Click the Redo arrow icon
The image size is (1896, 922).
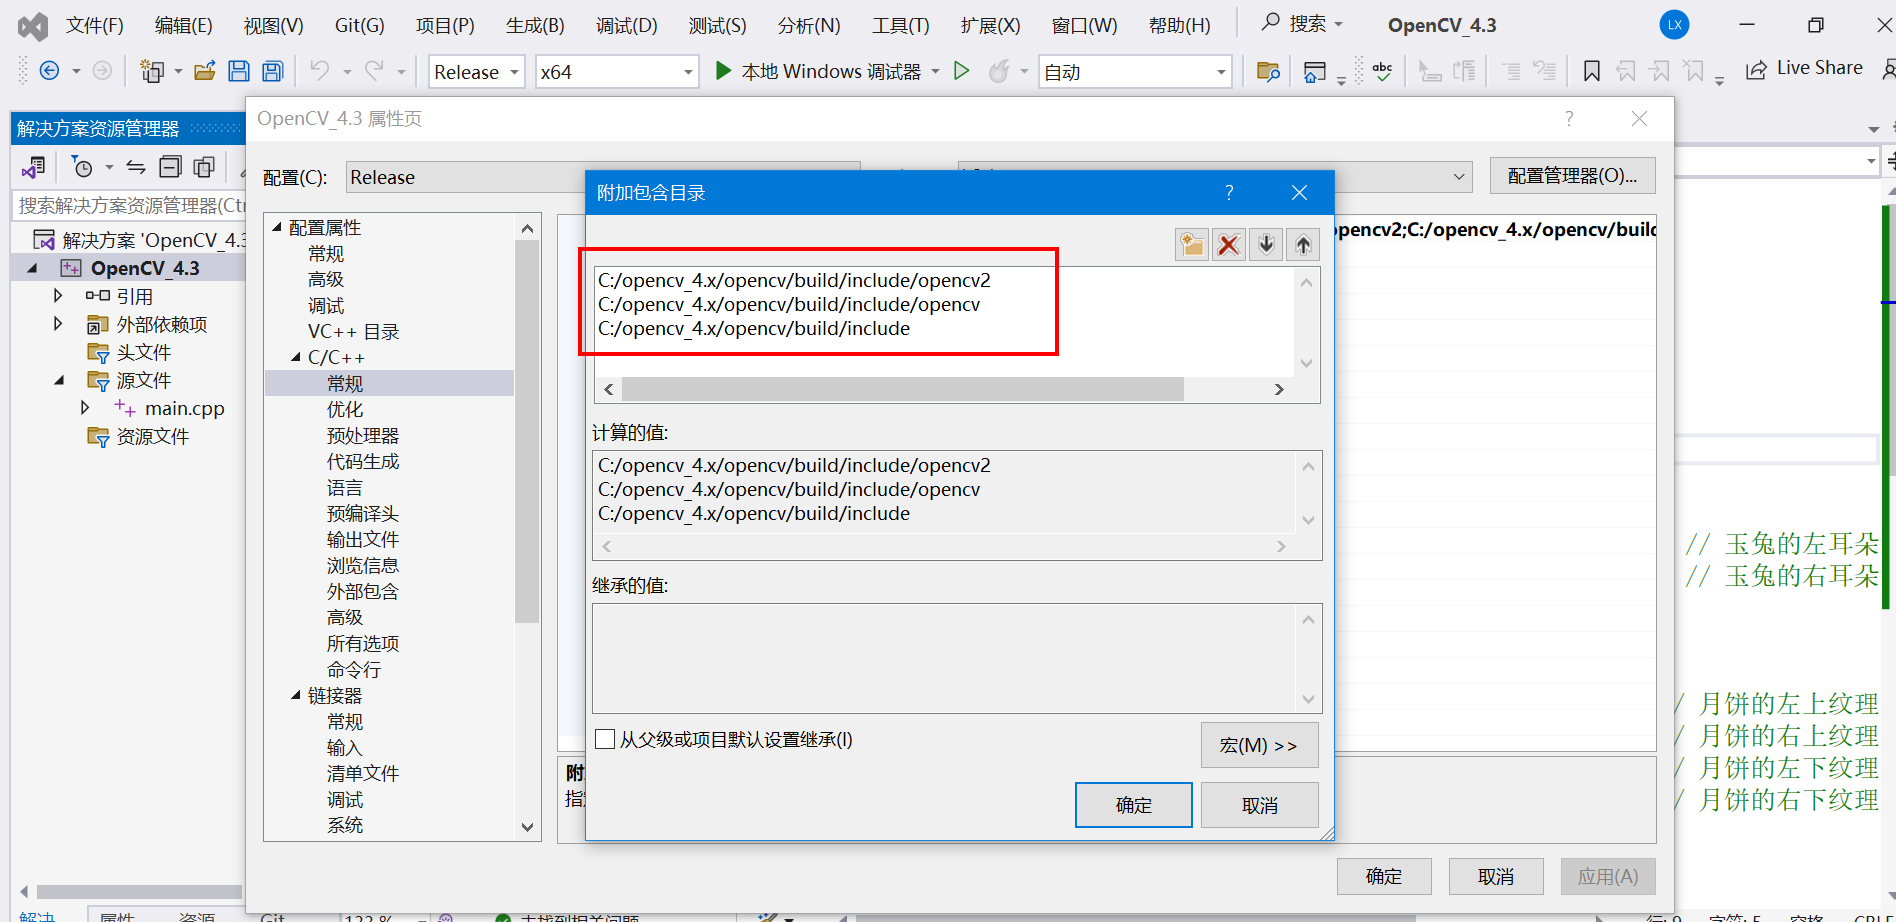(374, 71)
